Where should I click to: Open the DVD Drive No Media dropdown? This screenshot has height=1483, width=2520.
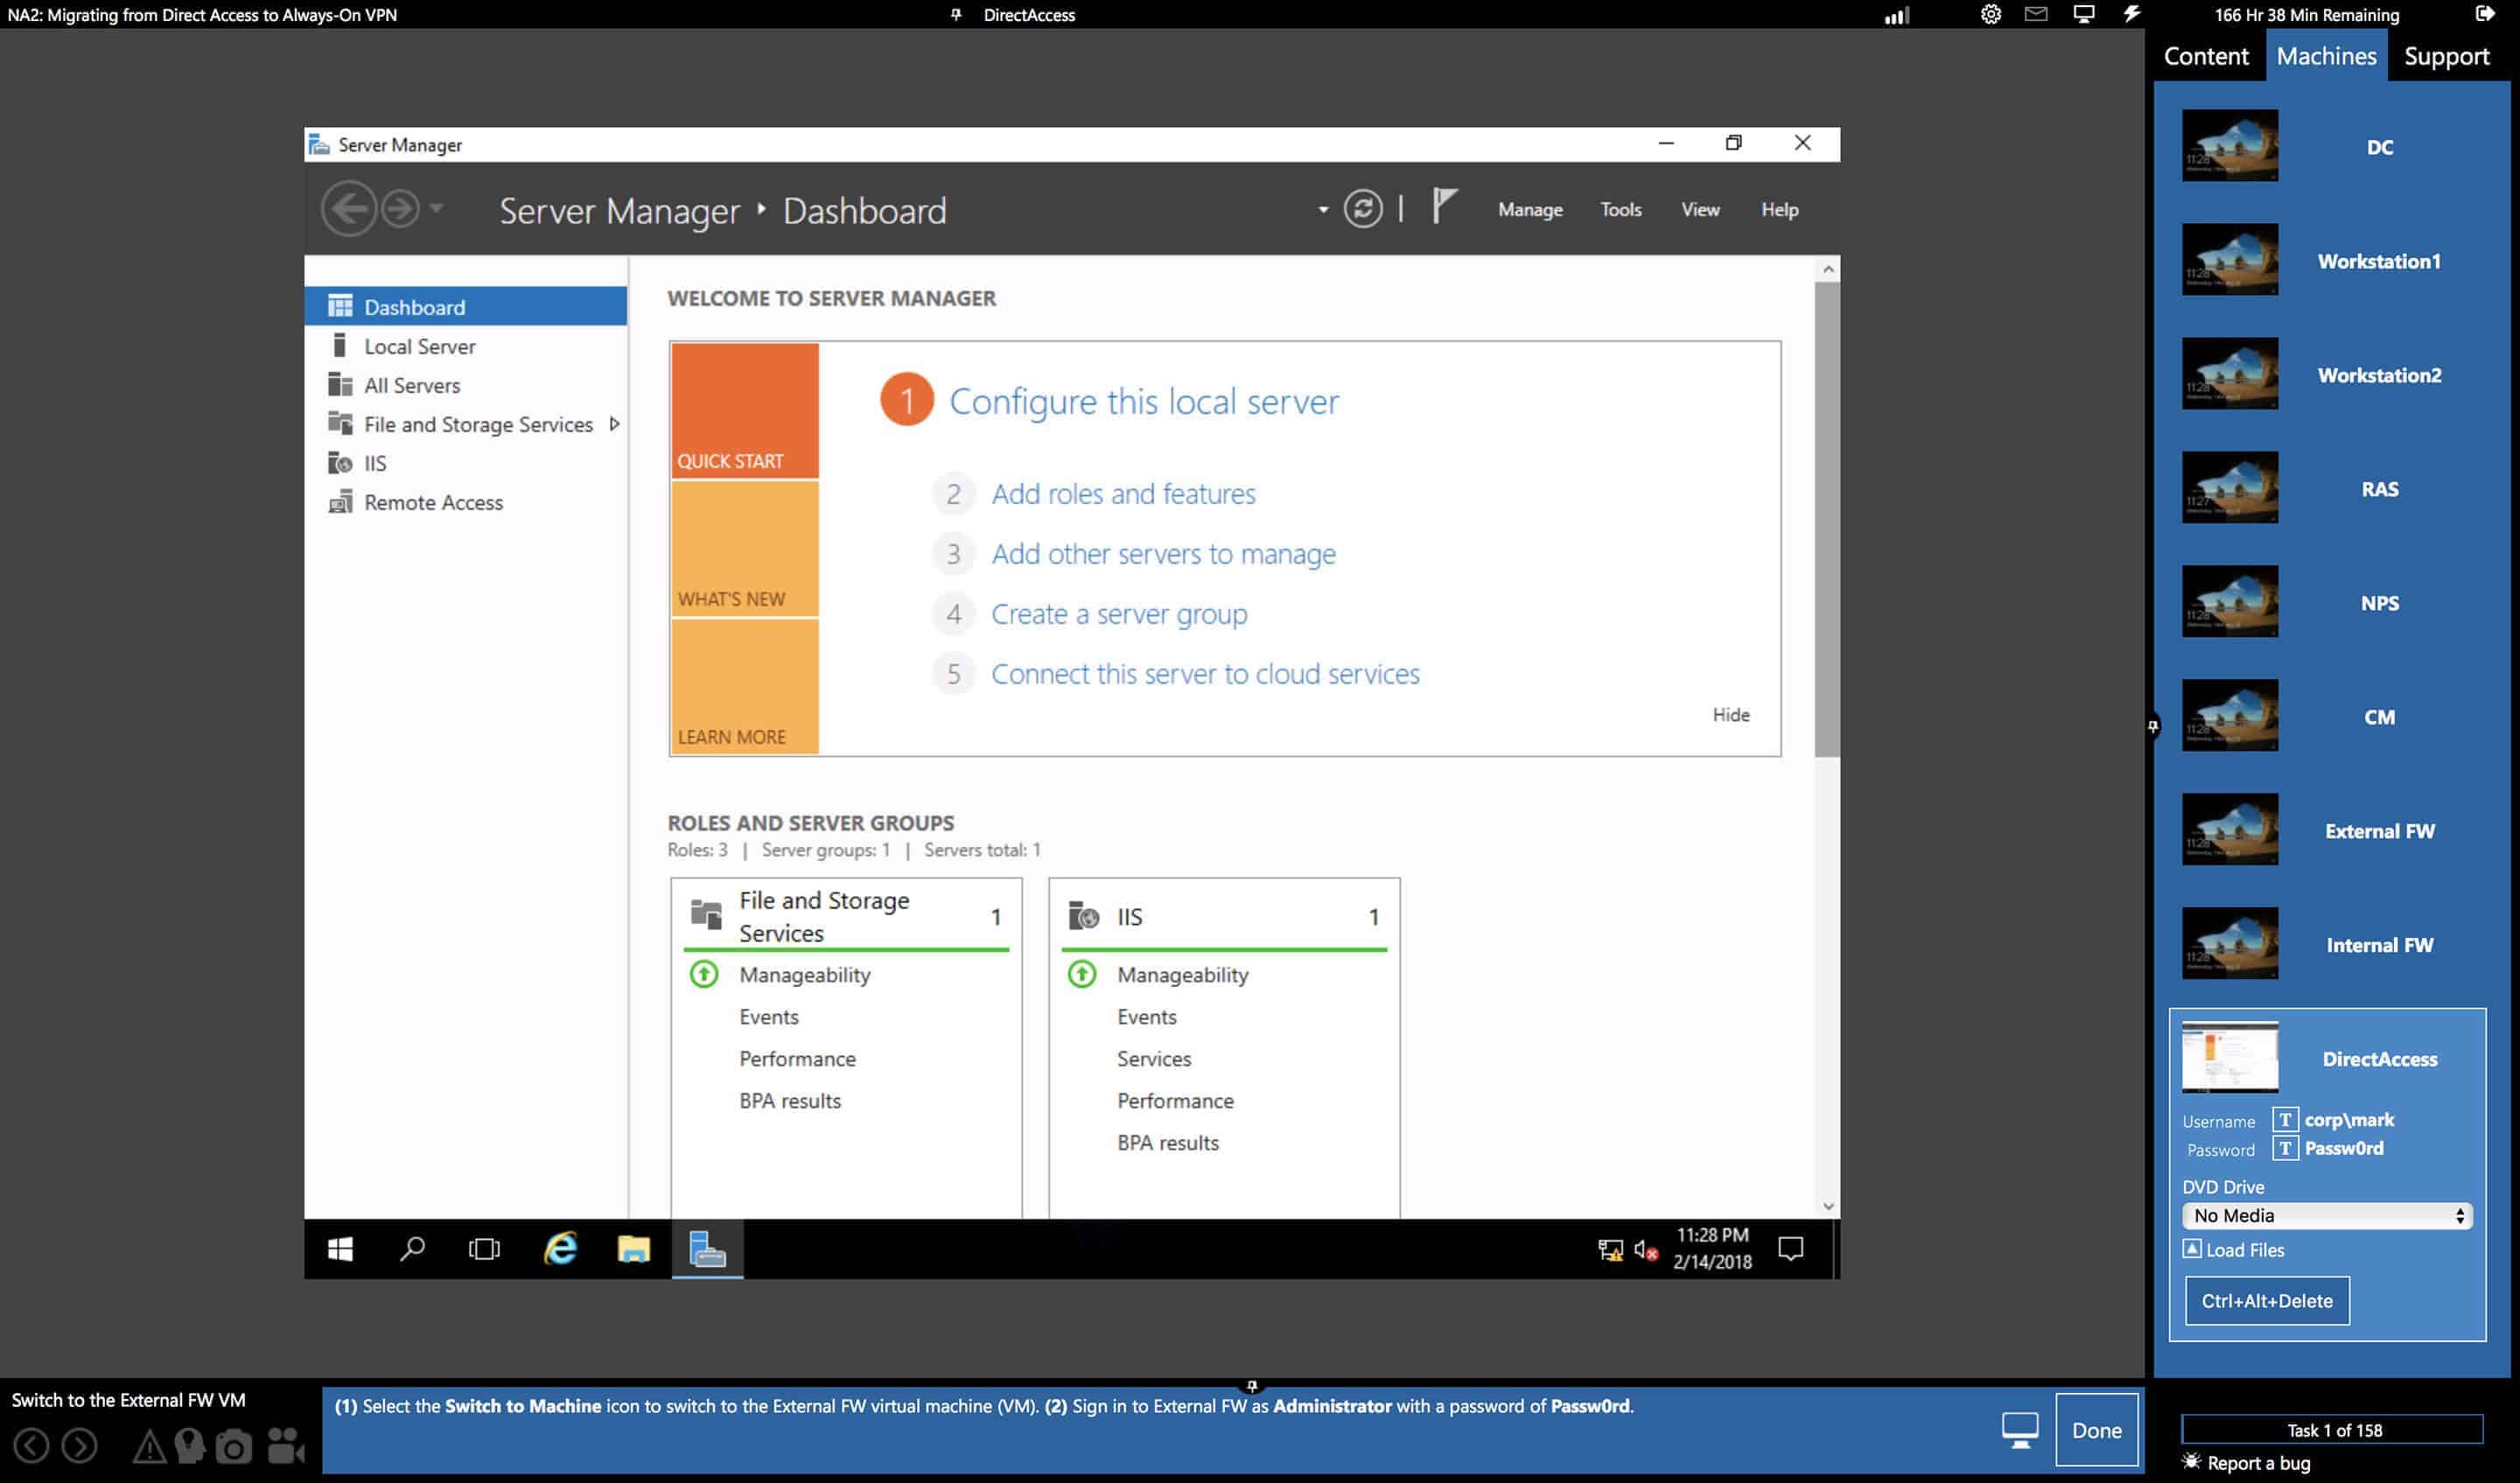[x=2327, y=1215]
